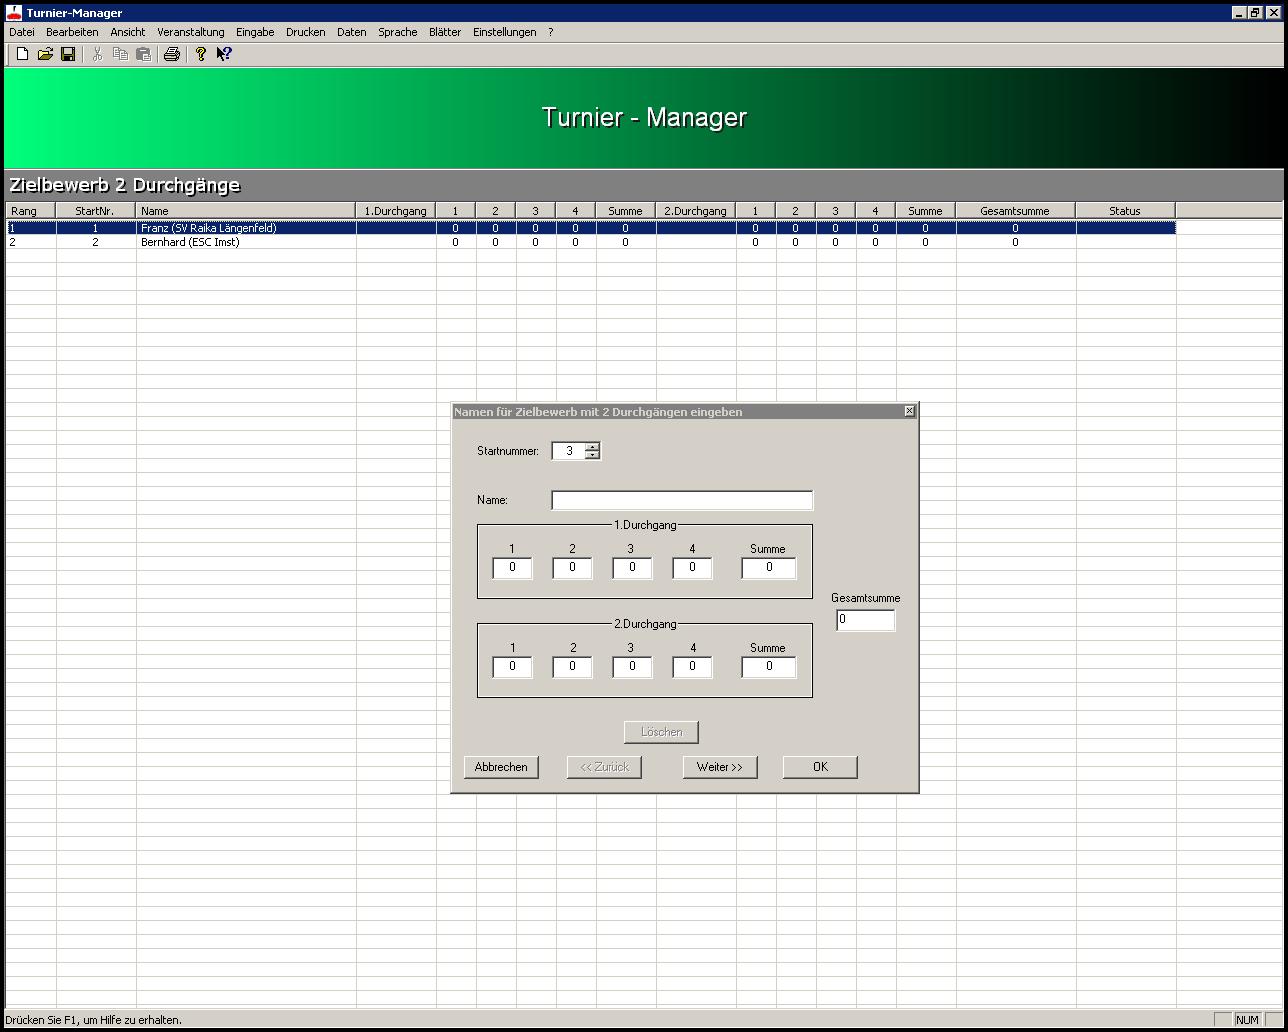The height and width of the screenshot is (1032, 1288).
Task: Click the StartNr. column header
Action: (x=96, y=211)
